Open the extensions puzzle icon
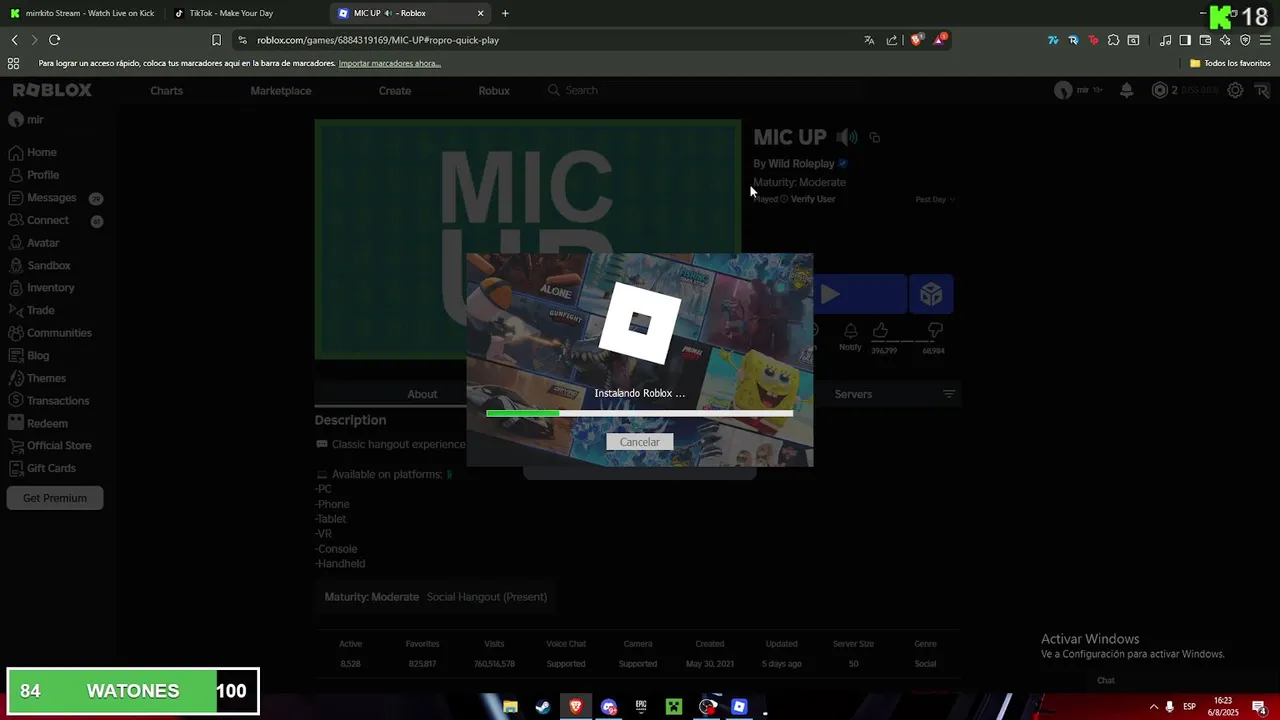The width and height of the screenshot is (1280, 720). tap(1113, 40)
